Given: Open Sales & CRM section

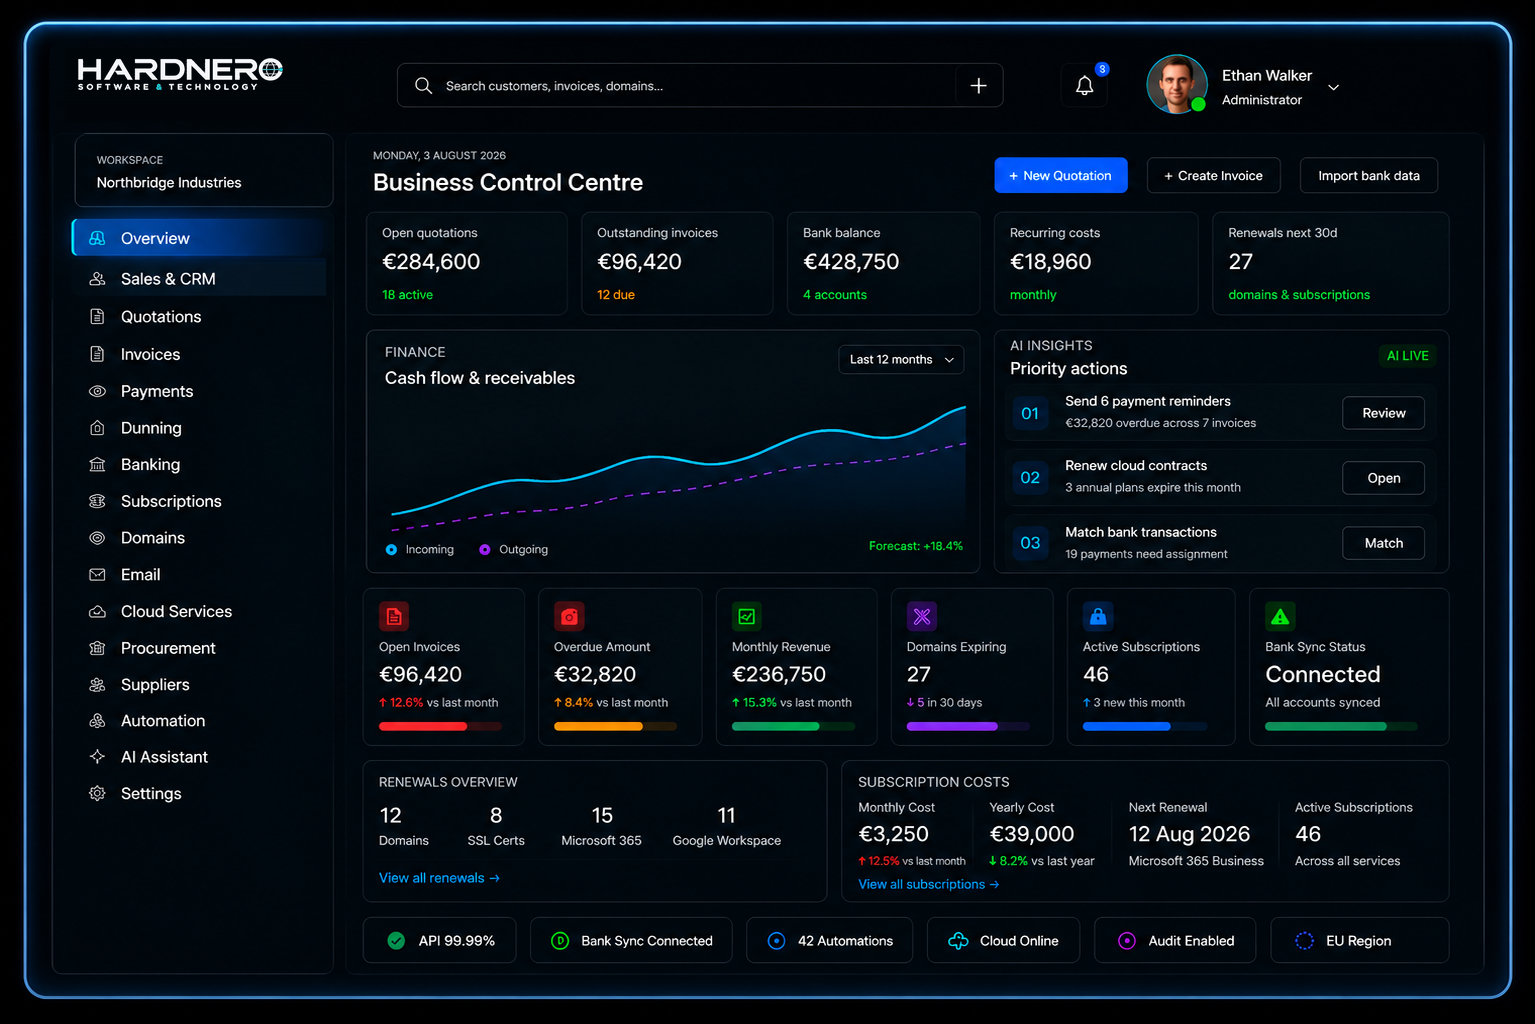Looking at the screenshot, I should (x=199, y=279).
